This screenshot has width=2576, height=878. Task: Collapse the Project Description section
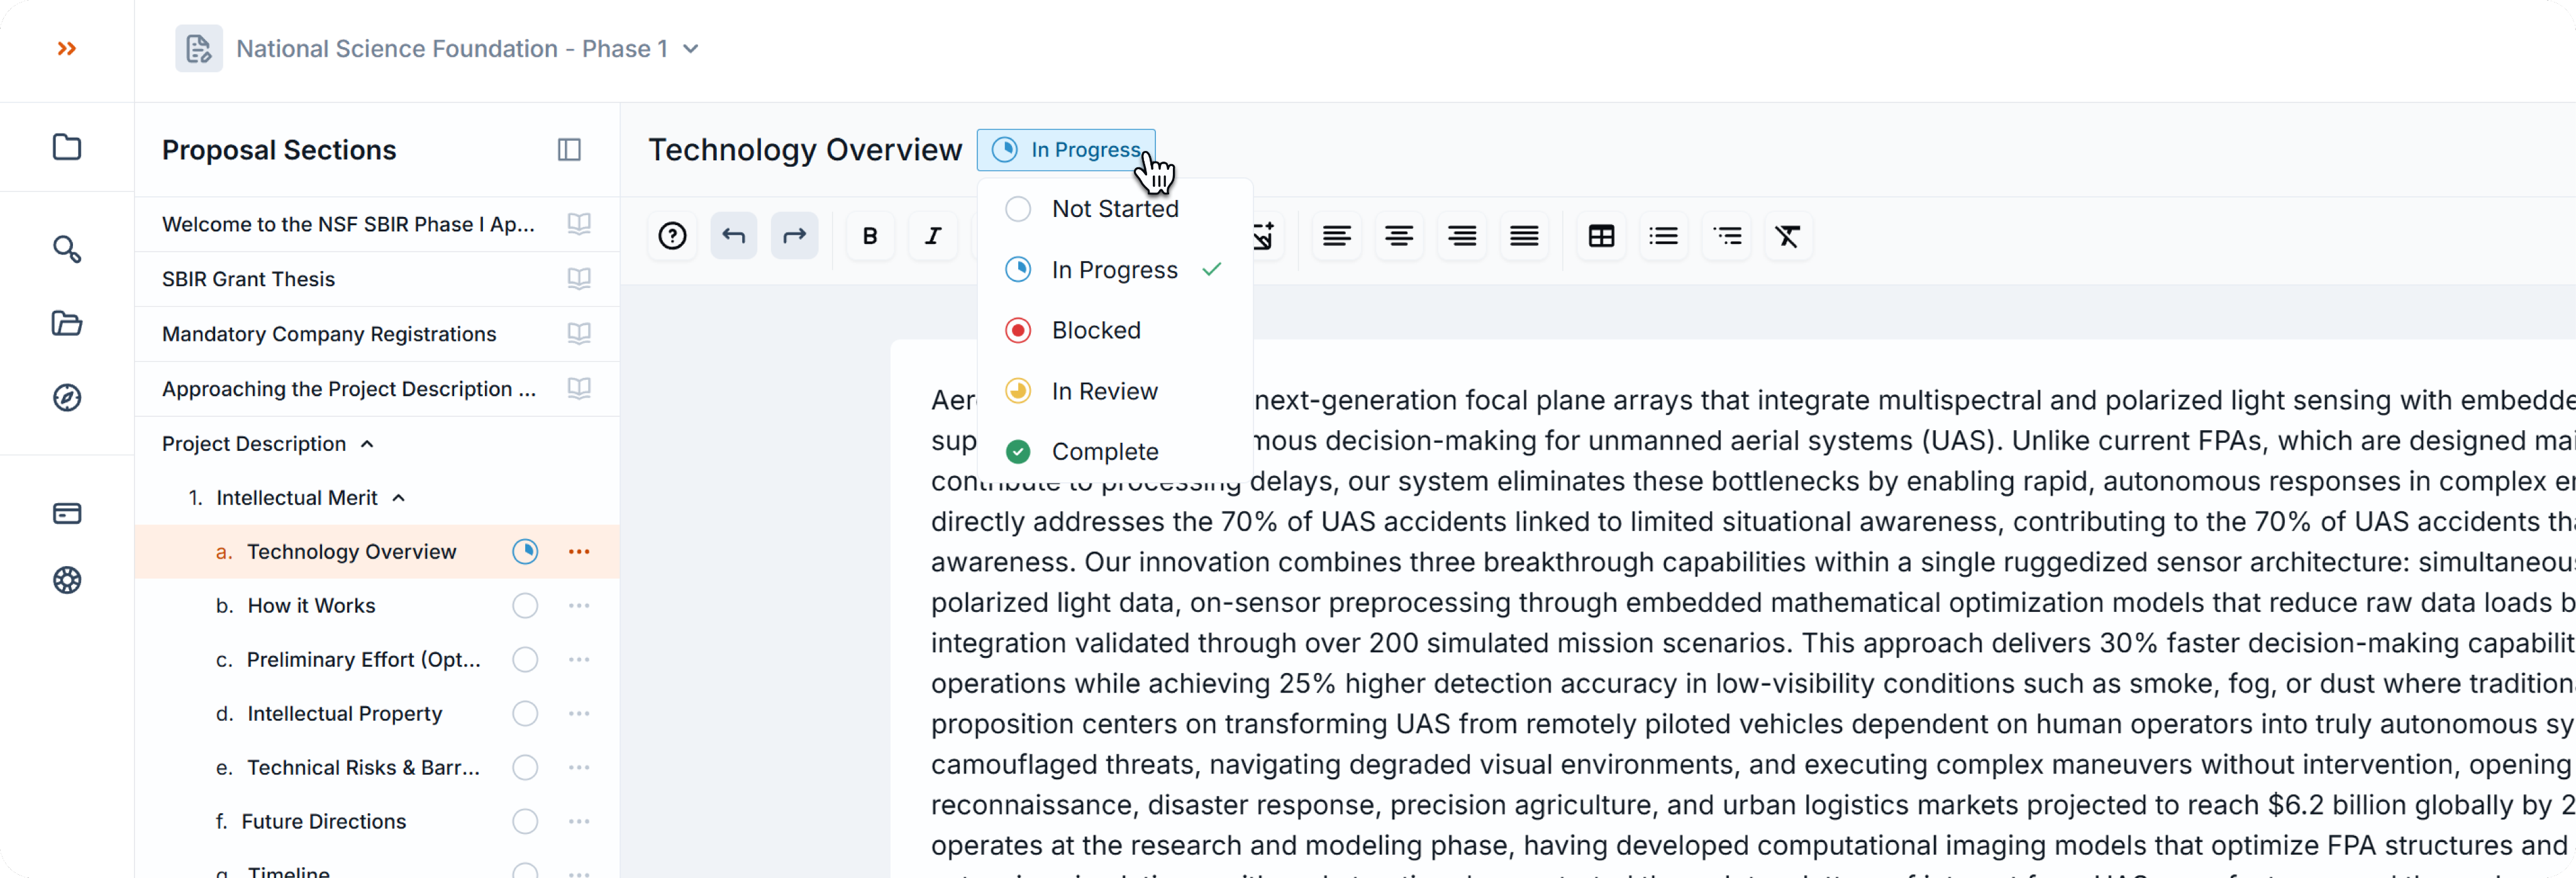click(367, 444)
